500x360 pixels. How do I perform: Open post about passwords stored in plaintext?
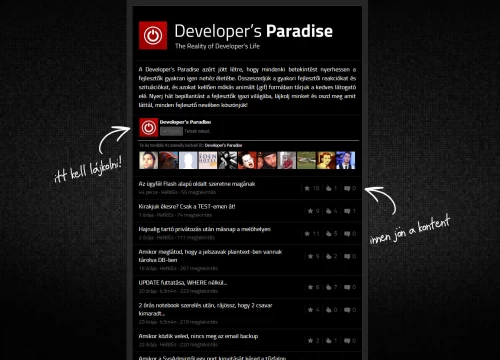pos(210,256)
